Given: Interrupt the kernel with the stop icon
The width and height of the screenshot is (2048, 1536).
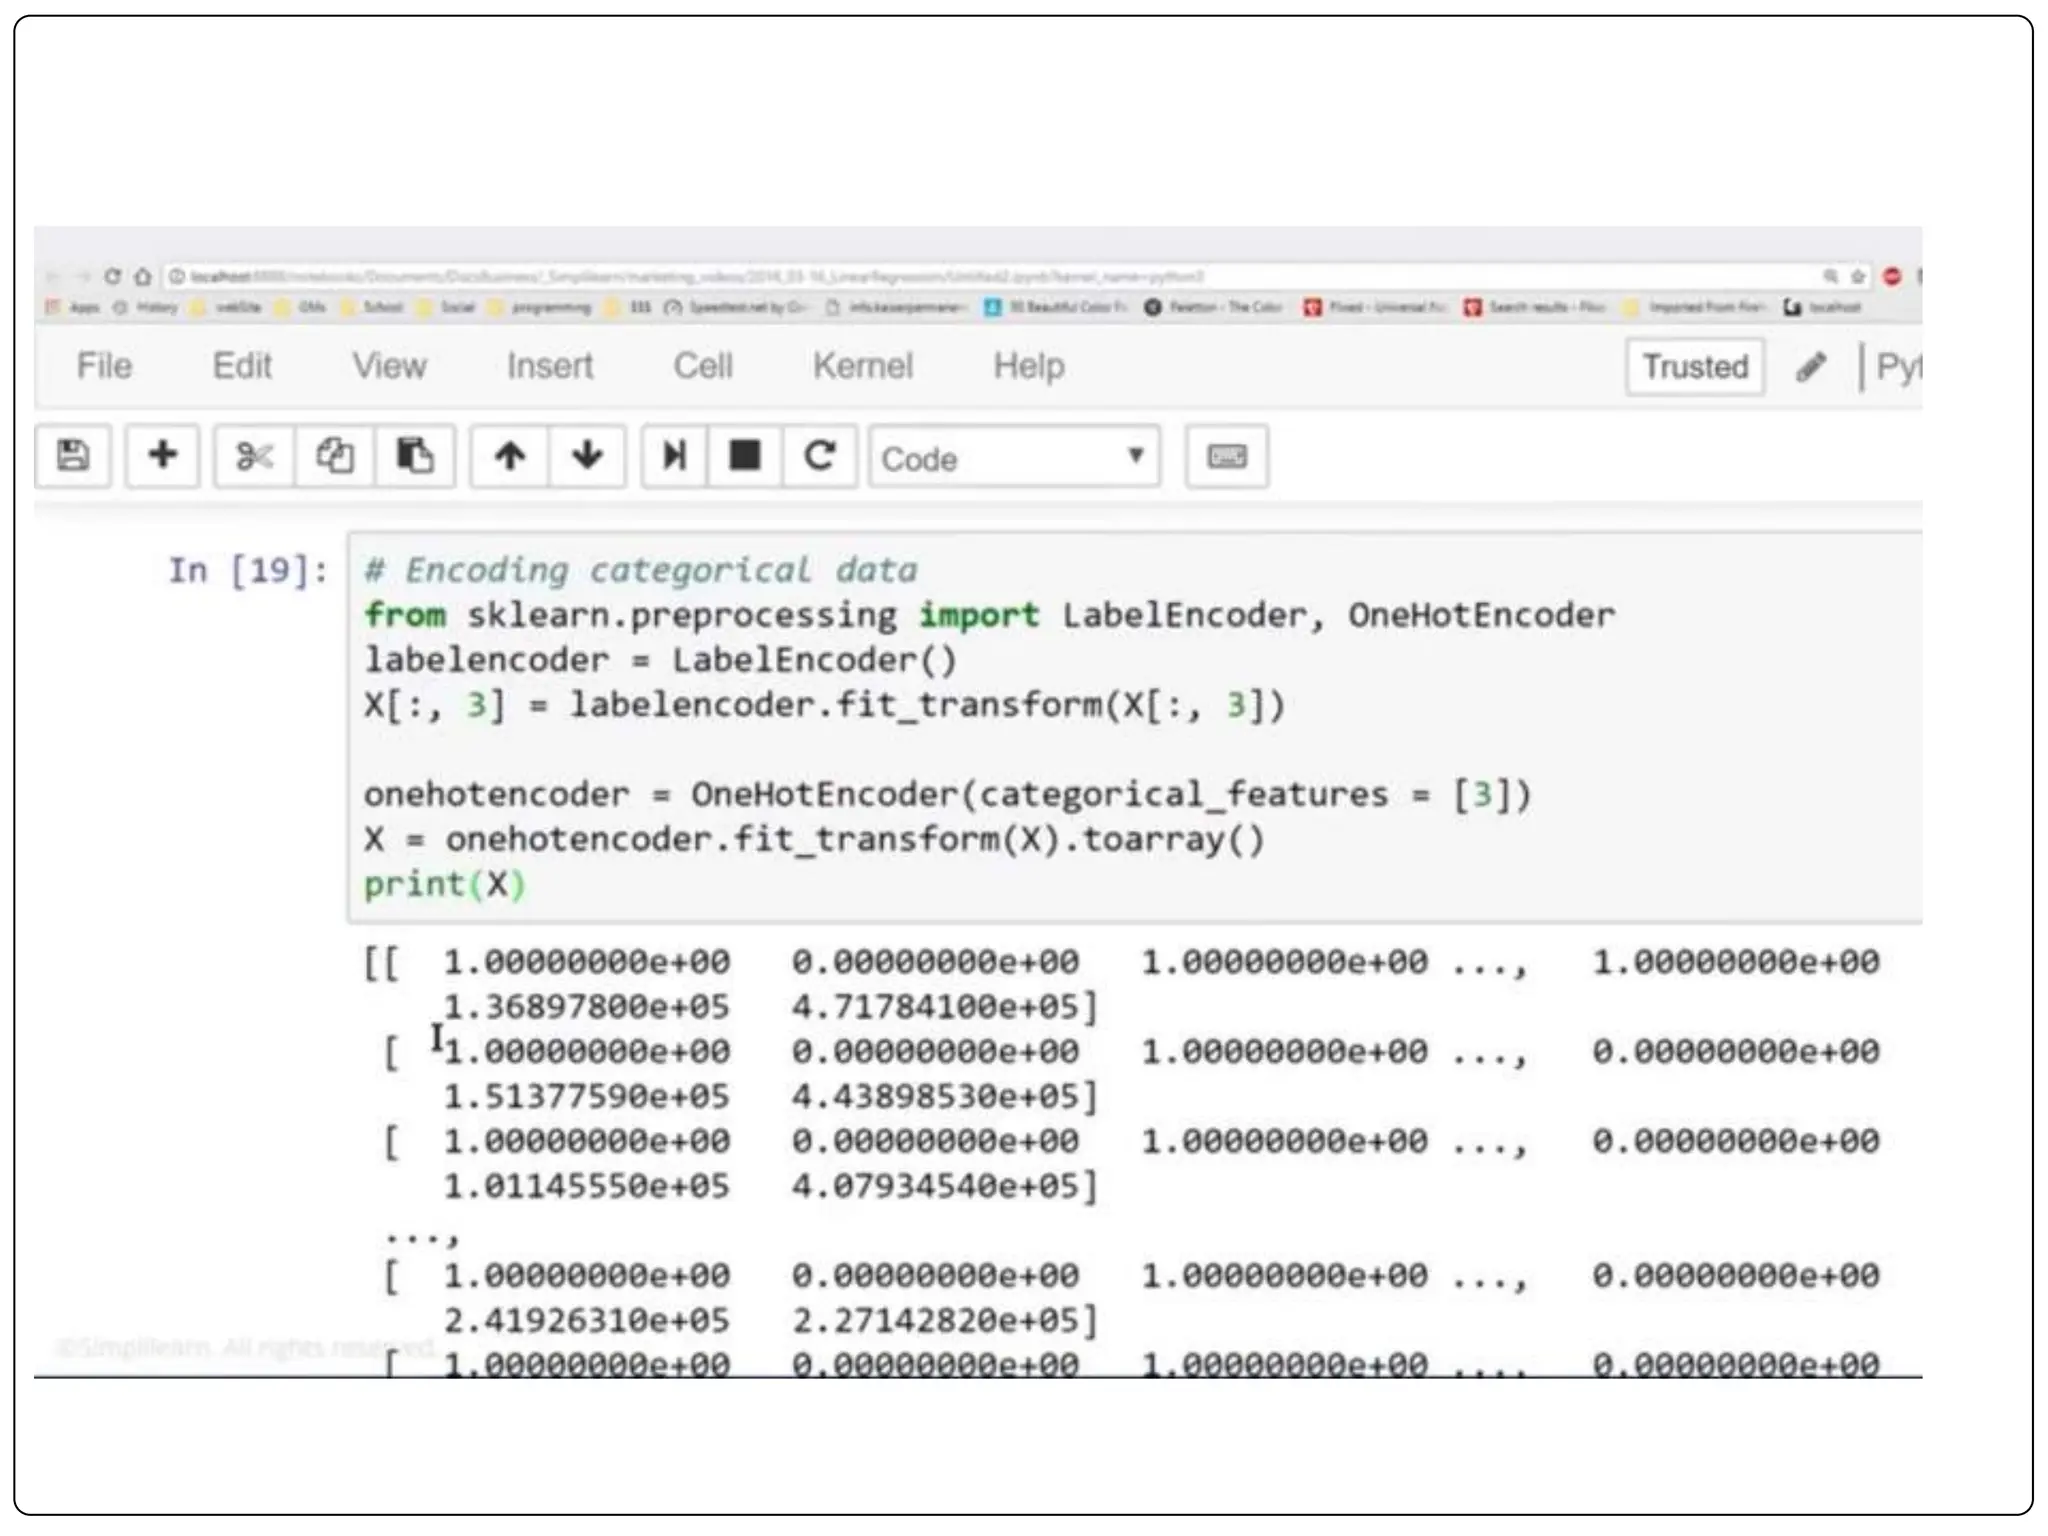Looking at the screenshot, I should click(x=745, y=456).
